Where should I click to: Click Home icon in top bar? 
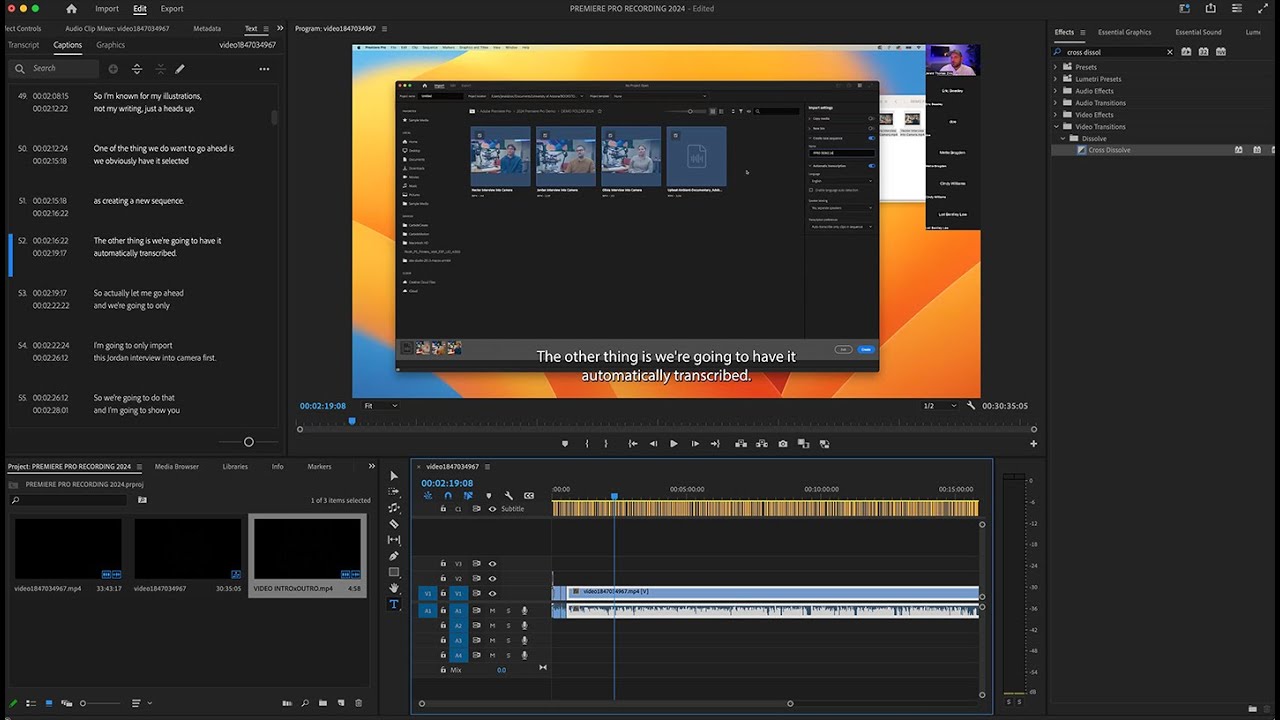point(71,9)
